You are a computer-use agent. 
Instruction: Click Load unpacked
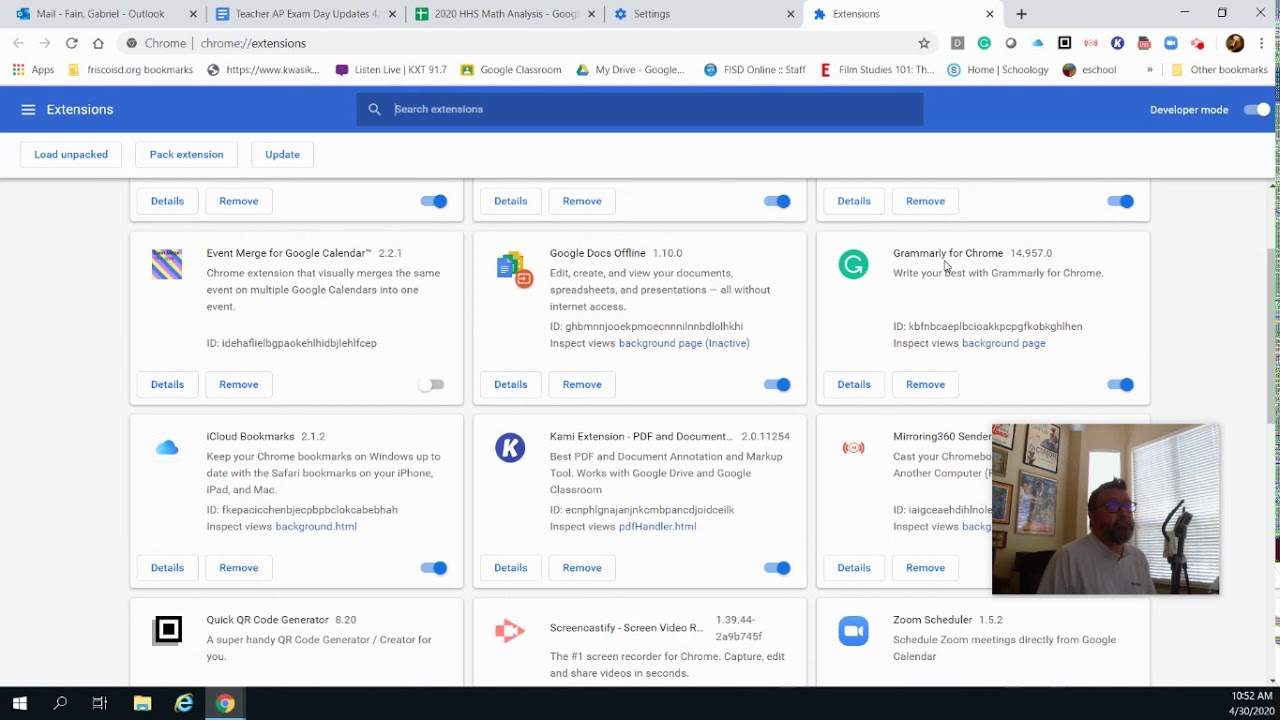[71, 154]
